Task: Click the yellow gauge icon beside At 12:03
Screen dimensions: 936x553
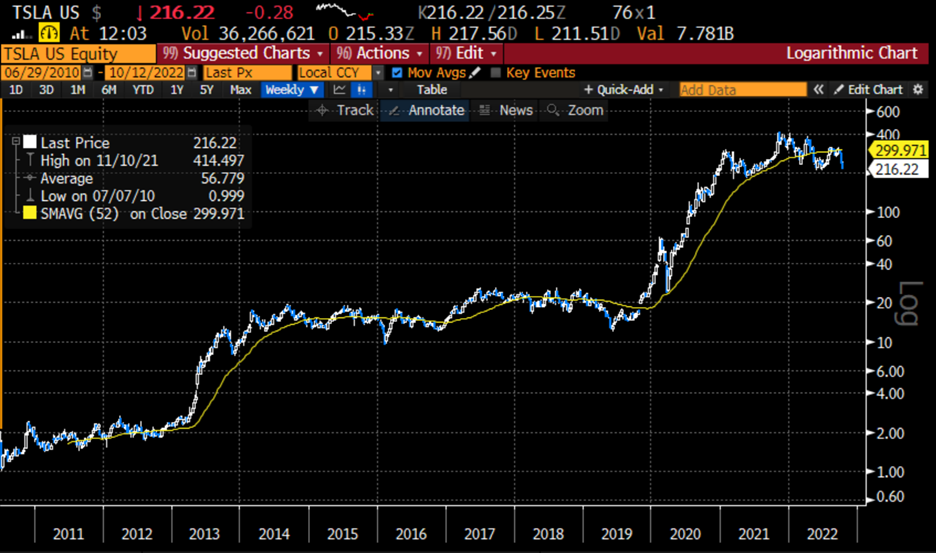Action: [49, 32]
